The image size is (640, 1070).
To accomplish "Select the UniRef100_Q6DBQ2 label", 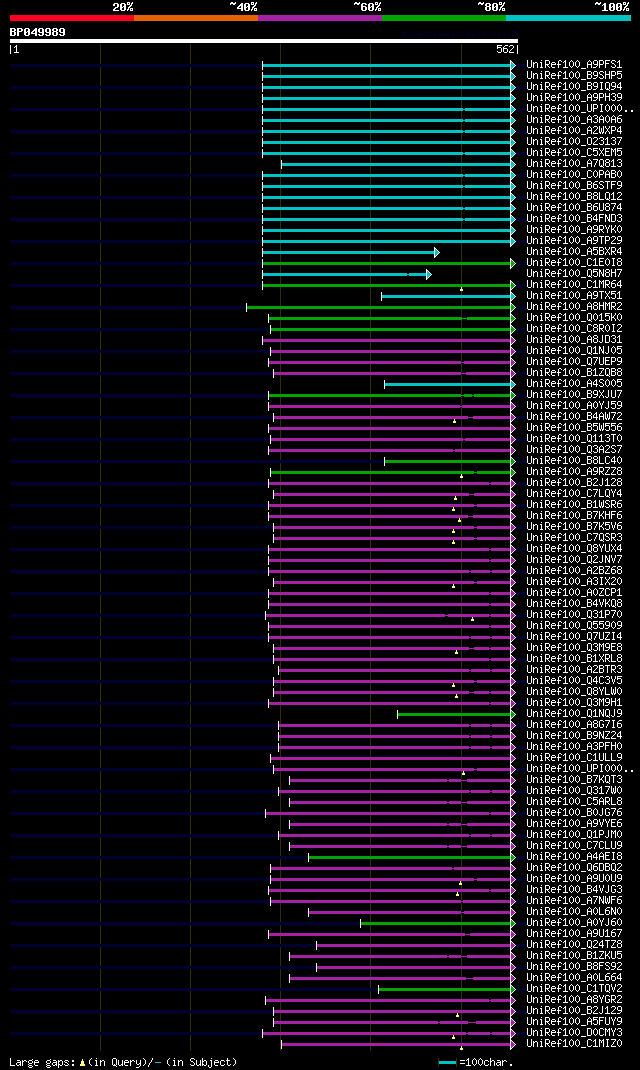I will coord(574,868).
